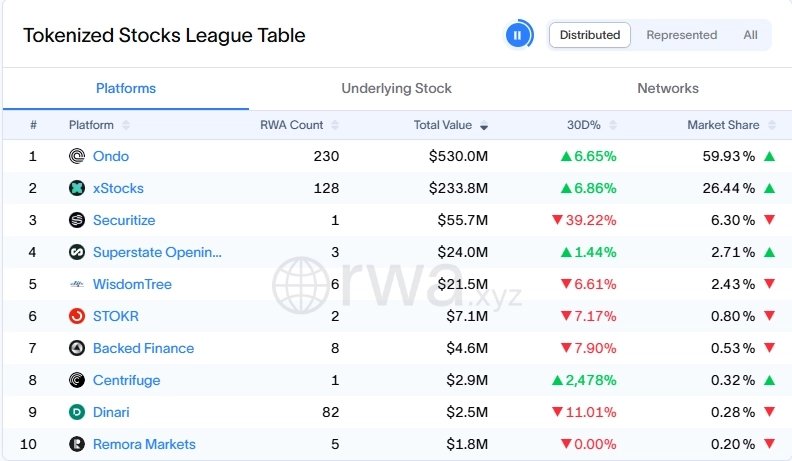Select the All view option
This screenshot has width=792, height=461.
[750, 35]
